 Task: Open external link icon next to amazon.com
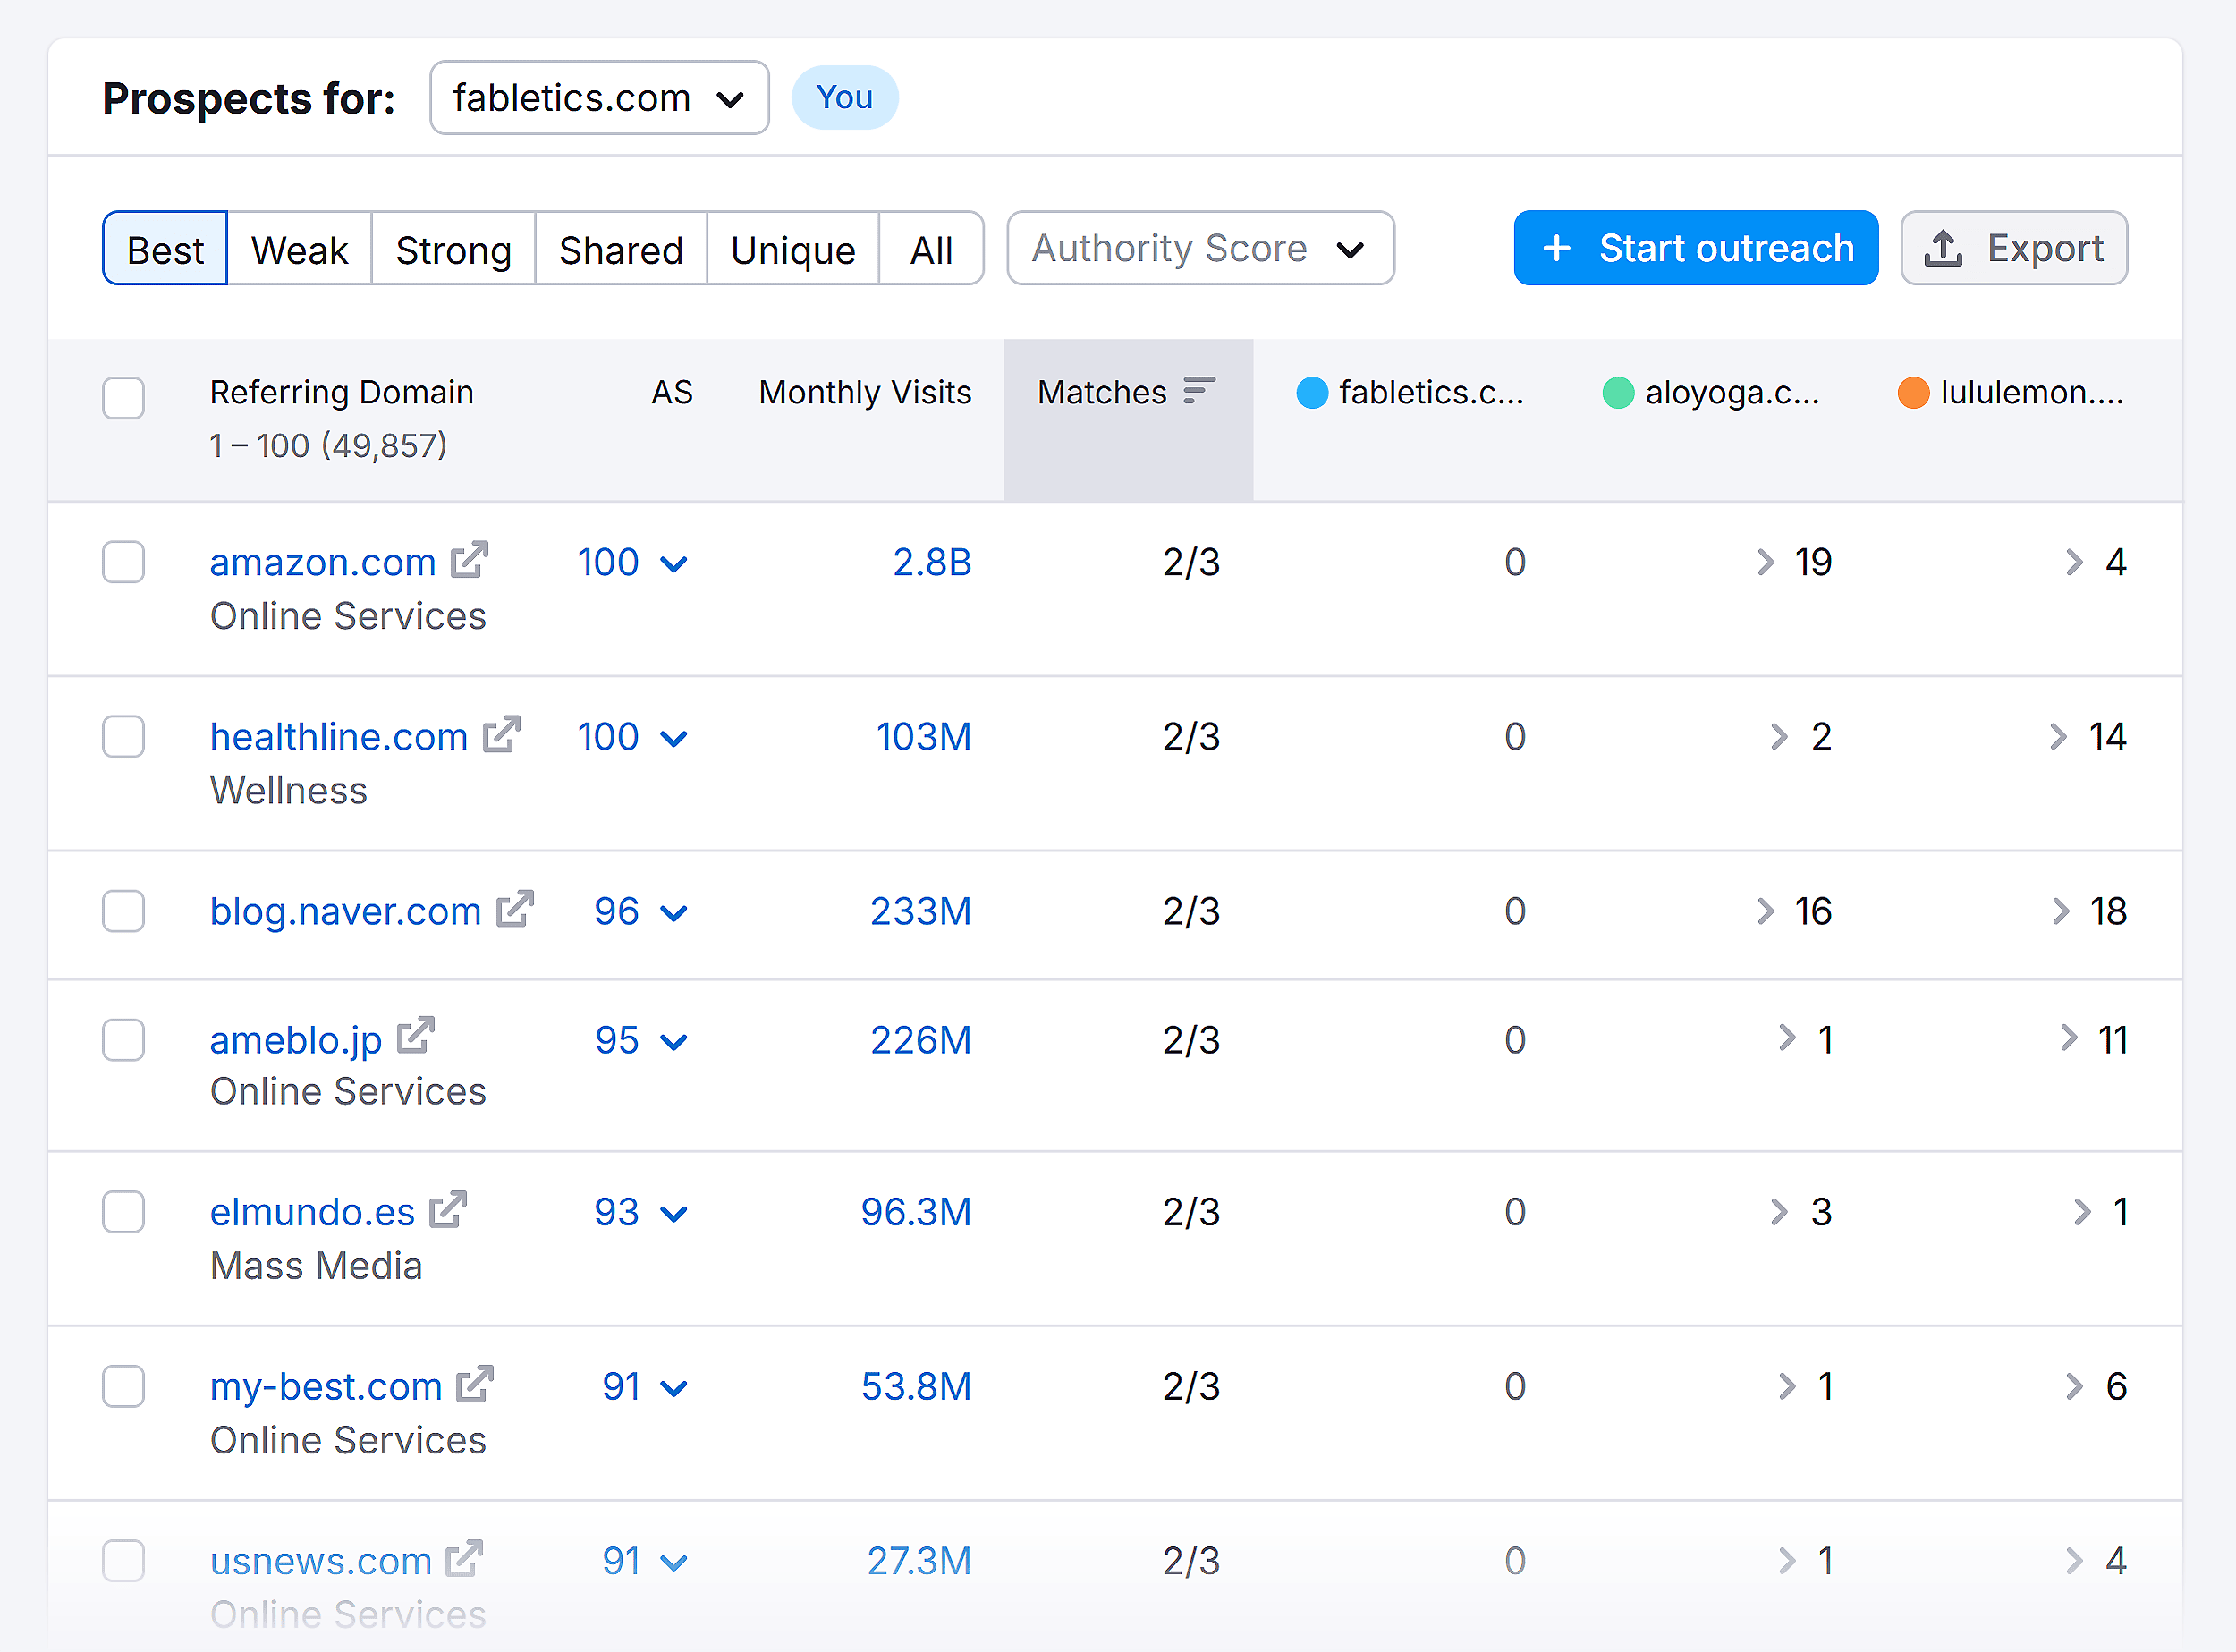(x=469, y=560)
